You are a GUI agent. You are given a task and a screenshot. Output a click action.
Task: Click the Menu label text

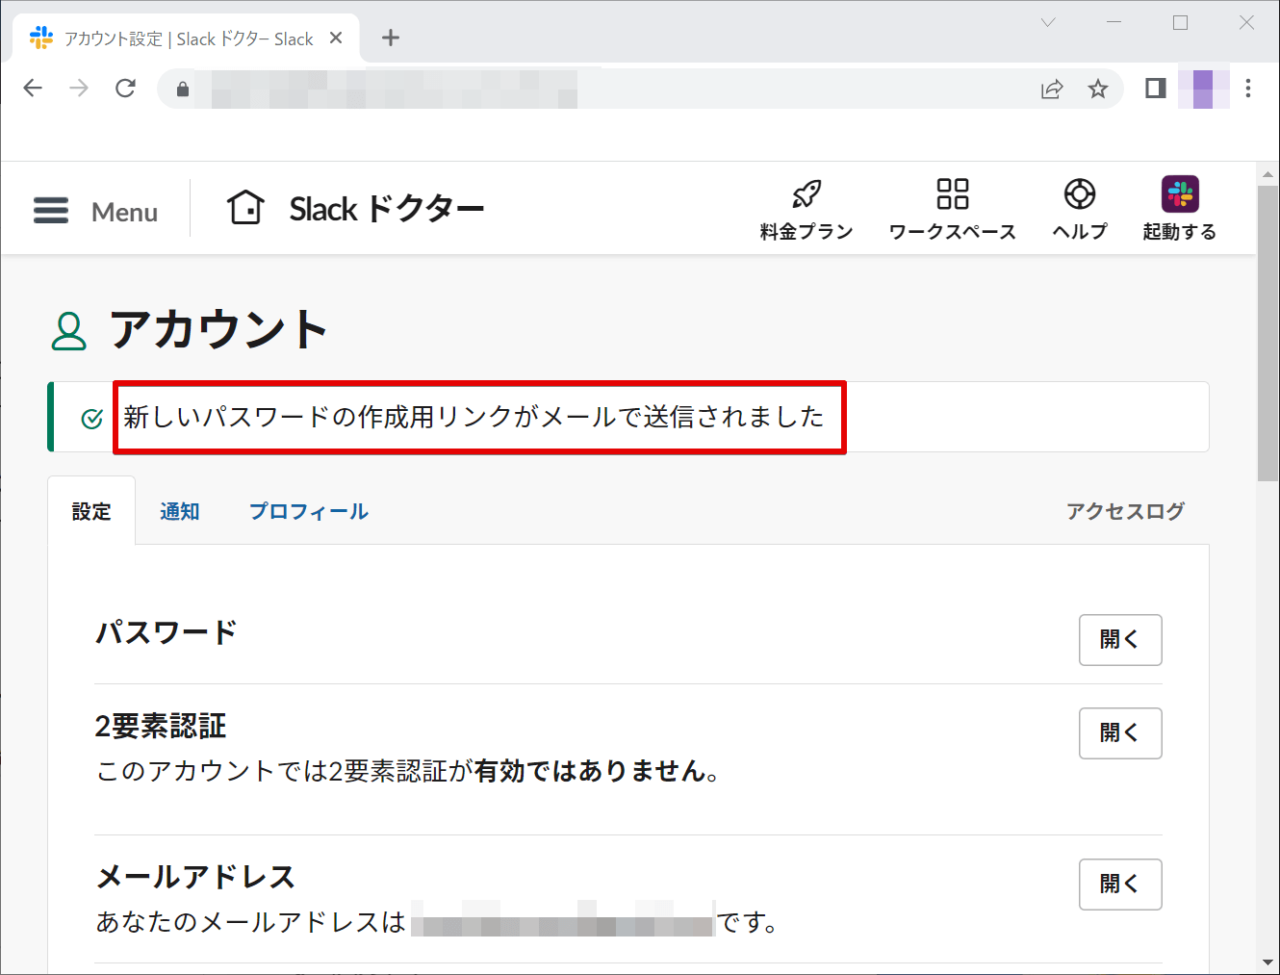124,212
